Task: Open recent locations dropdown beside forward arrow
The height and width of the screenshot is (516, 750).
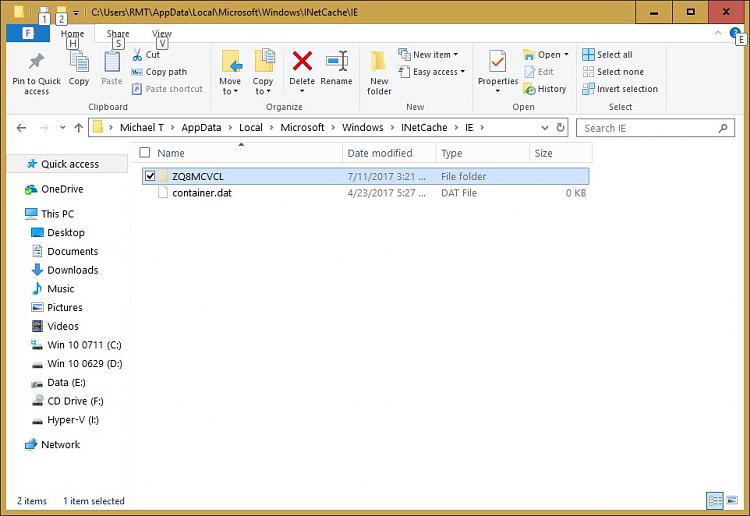Action: coord(62,128)
